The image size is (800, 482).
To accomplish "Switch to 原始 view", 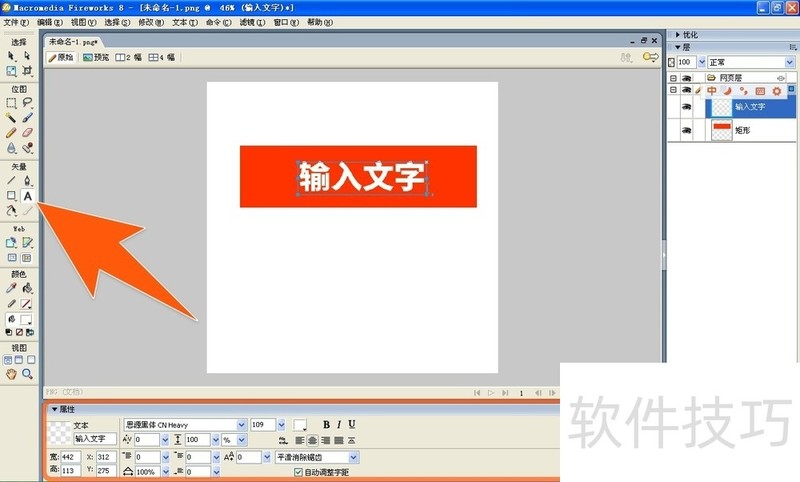I will pyautogui.click(x=61, y=57).
